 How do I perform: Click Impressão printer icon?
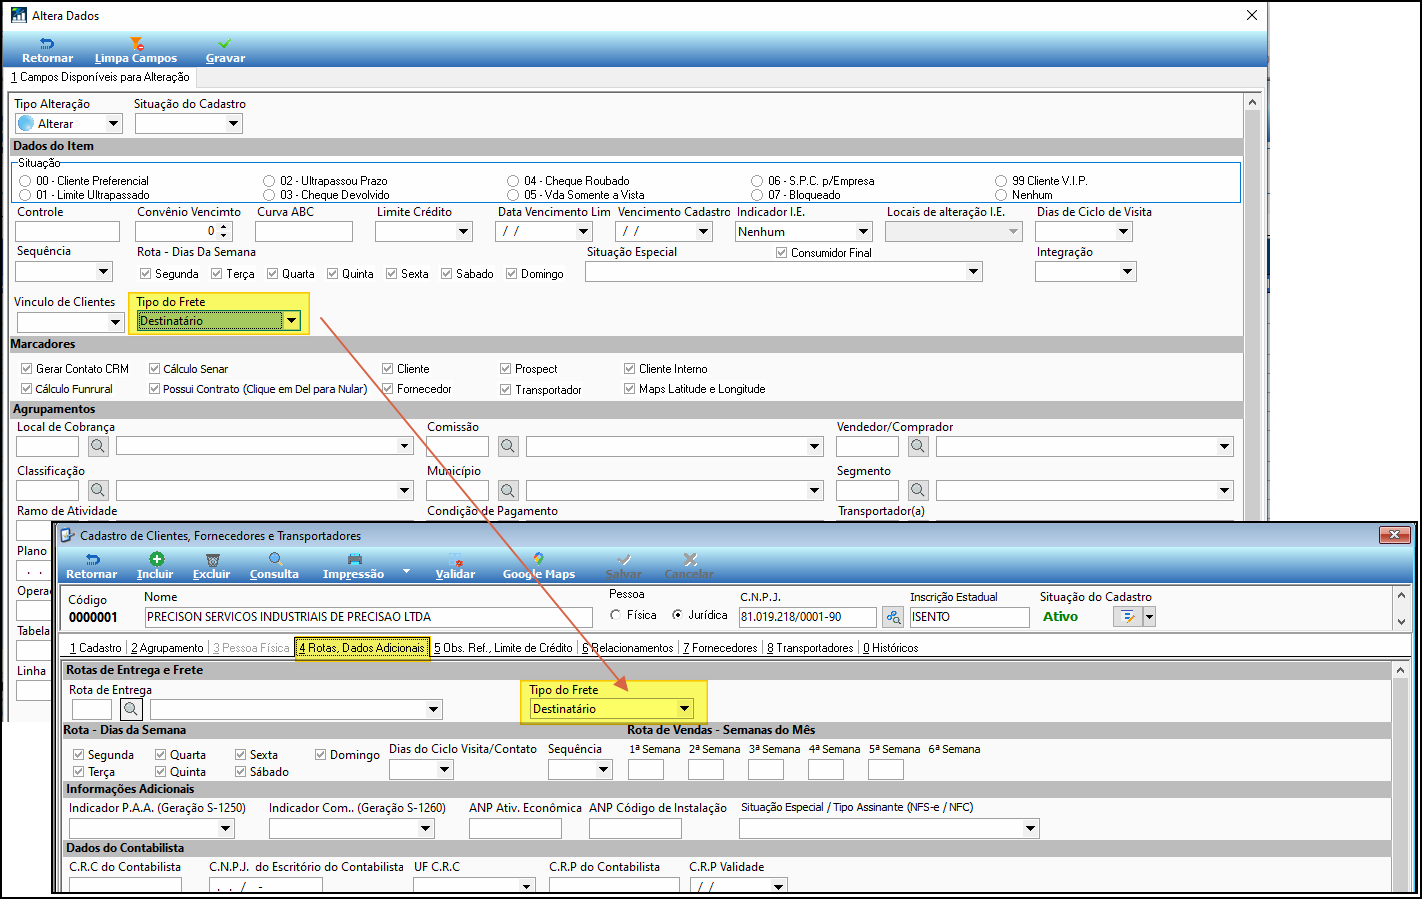pos(354,560)
